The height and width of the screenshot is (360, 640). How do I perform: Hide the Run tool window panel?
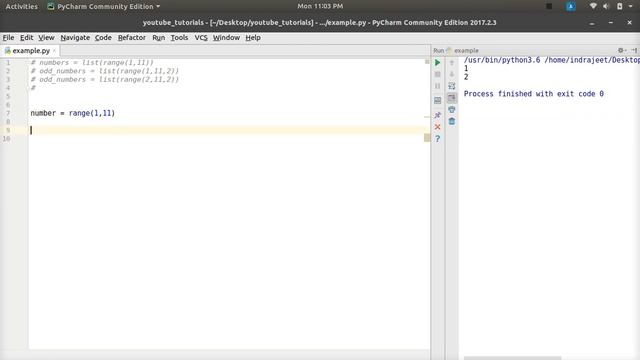[x=634, y=50]
